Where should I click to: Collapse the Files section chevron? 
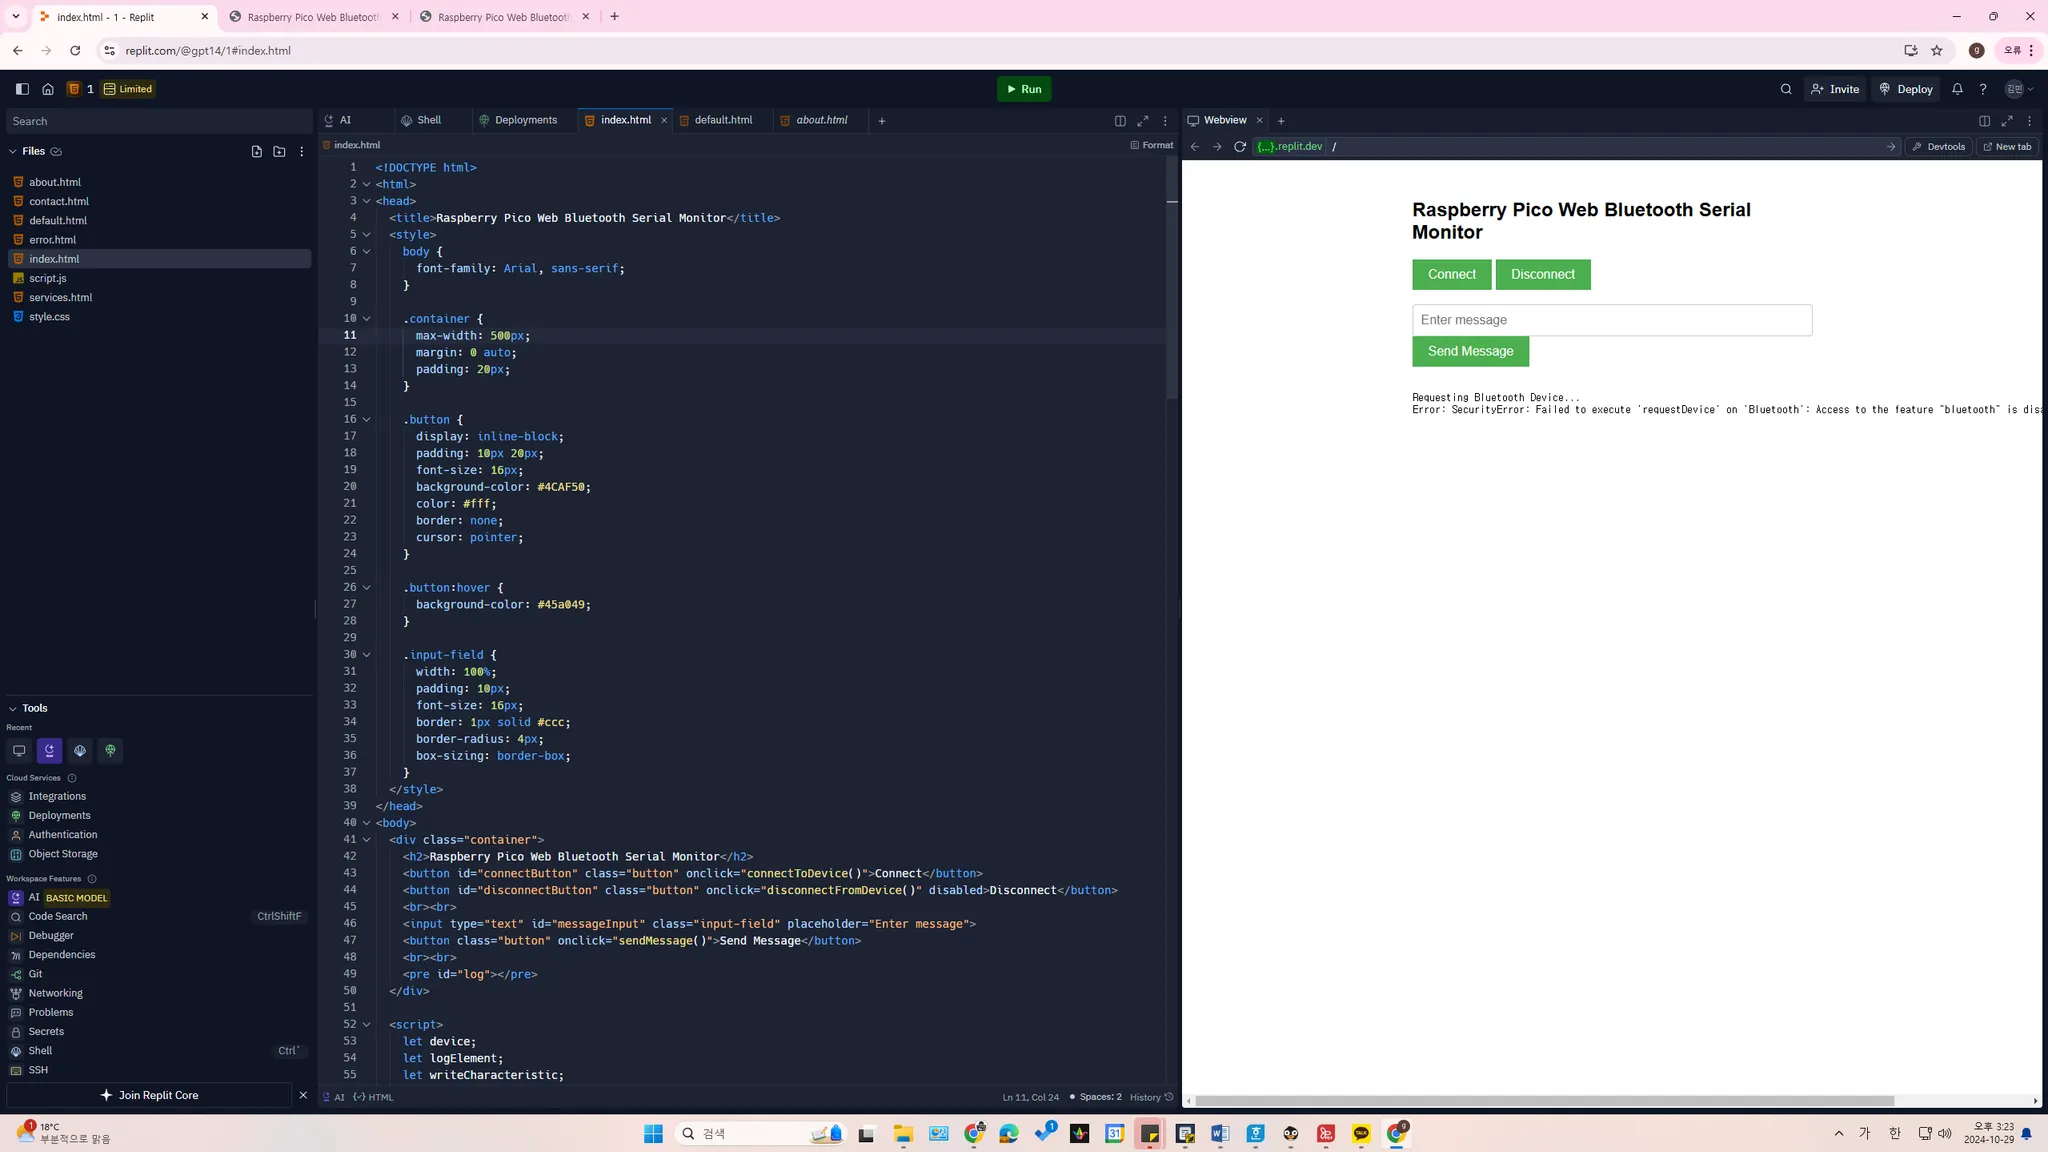(x=12, y=152)
